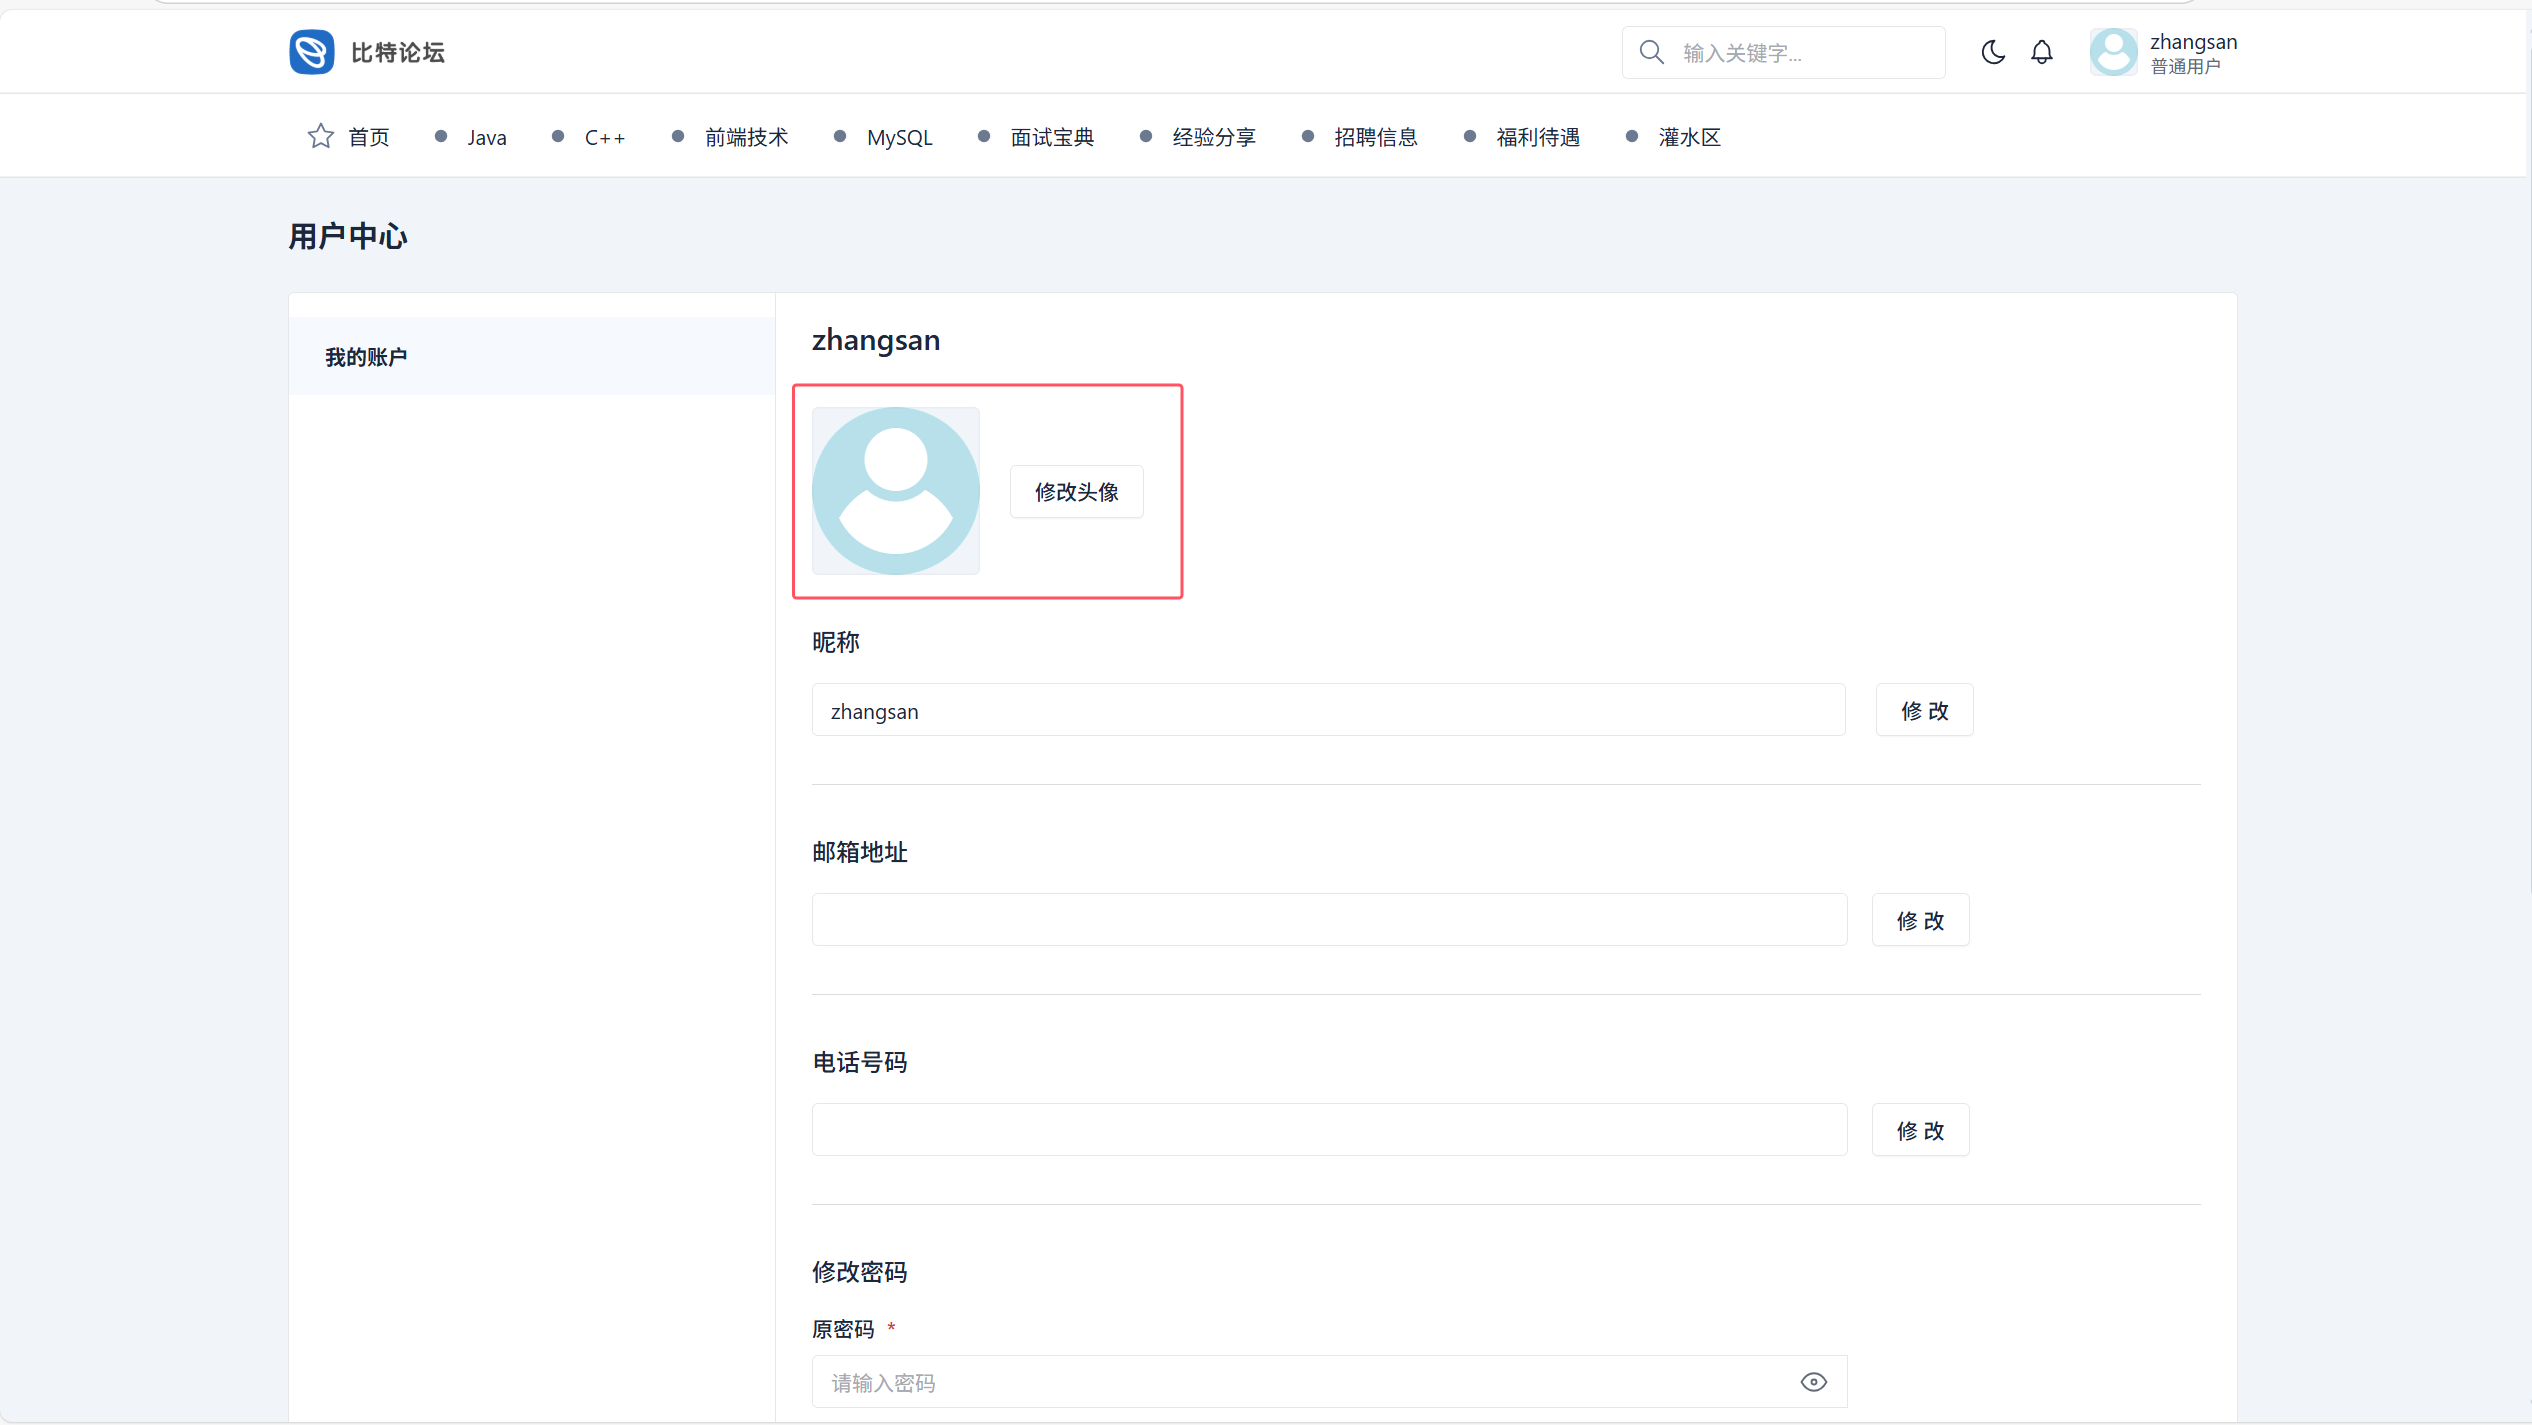
Task: Click 修改 next to nickname field
Action: click(x=1924, y=710)
